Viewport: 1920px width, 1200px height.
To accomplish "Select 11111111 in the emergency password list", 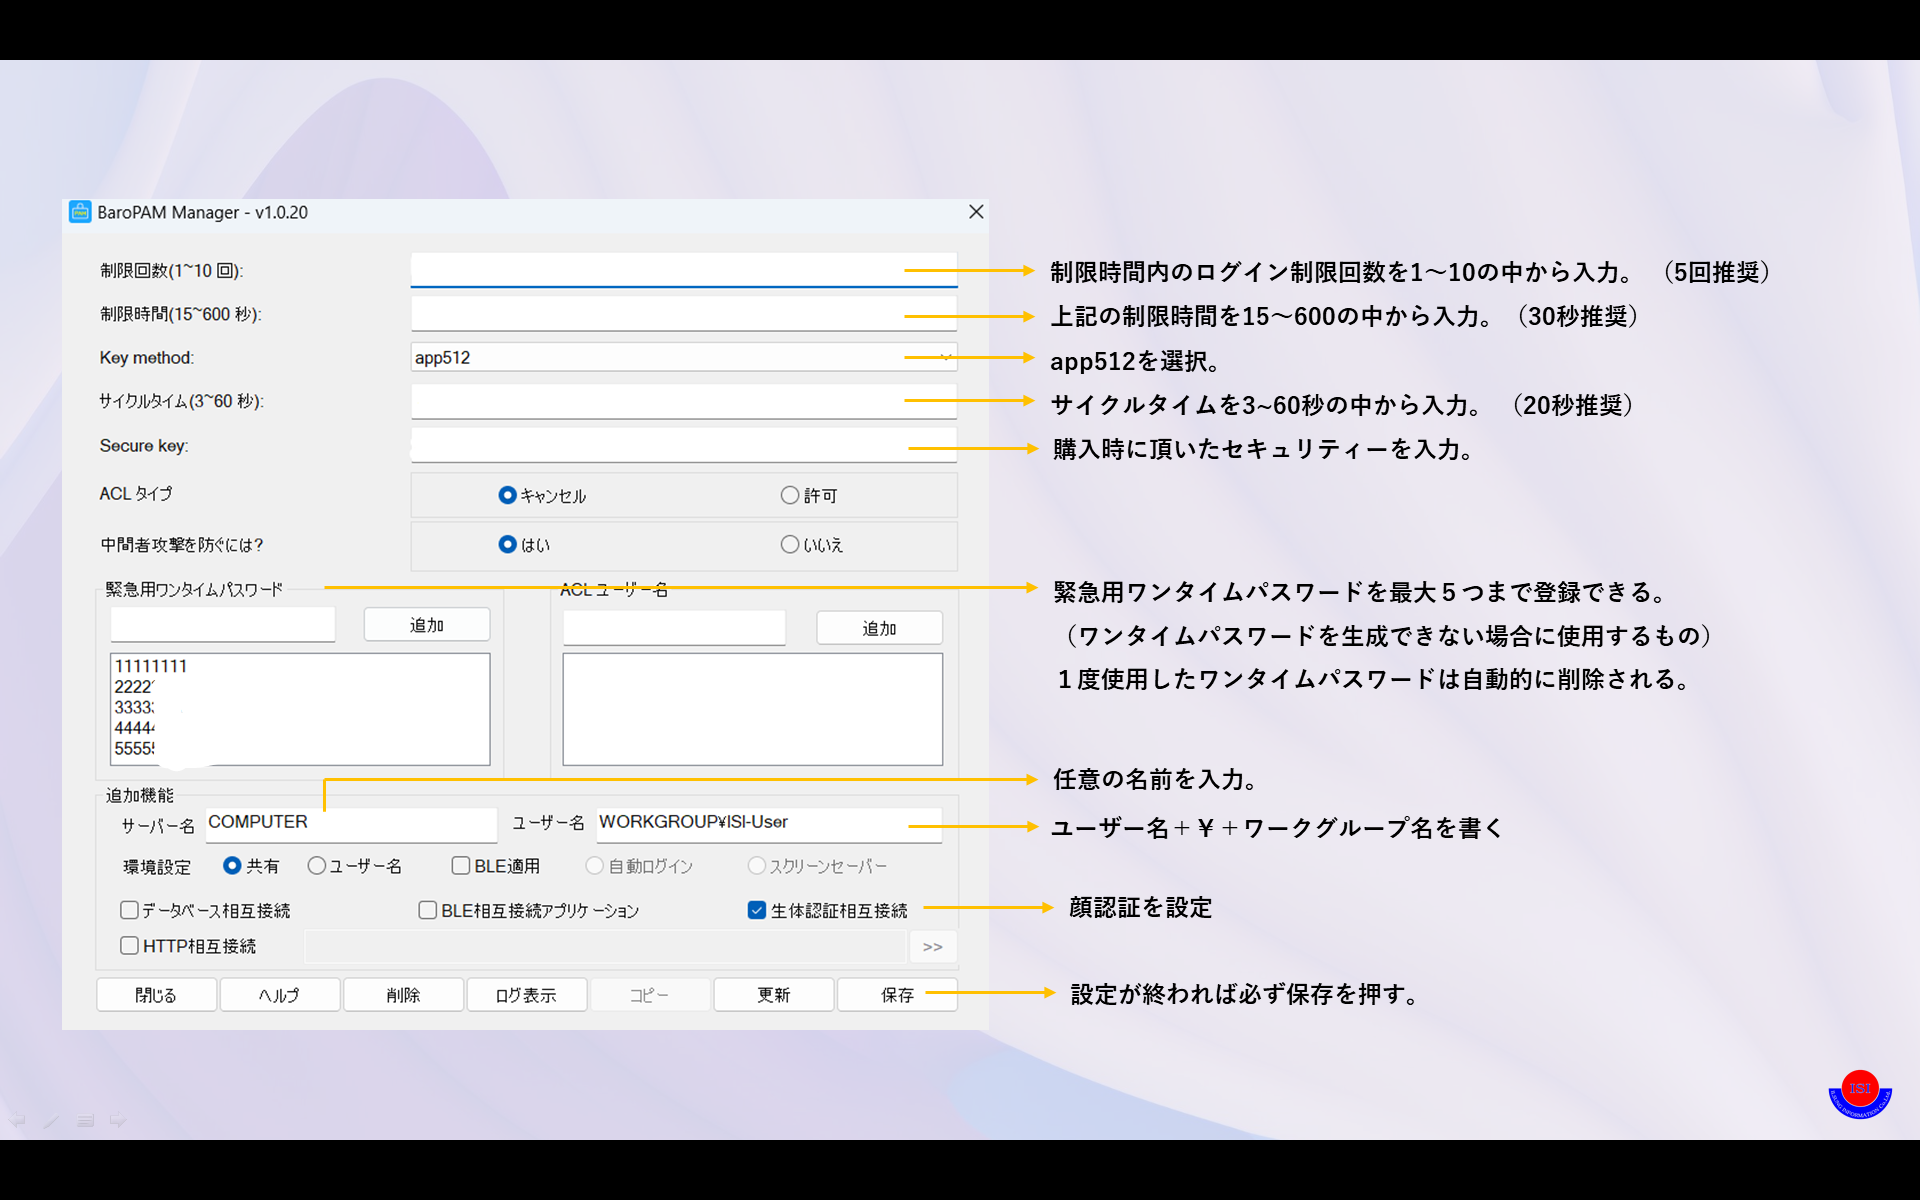I will pos(151,666).
